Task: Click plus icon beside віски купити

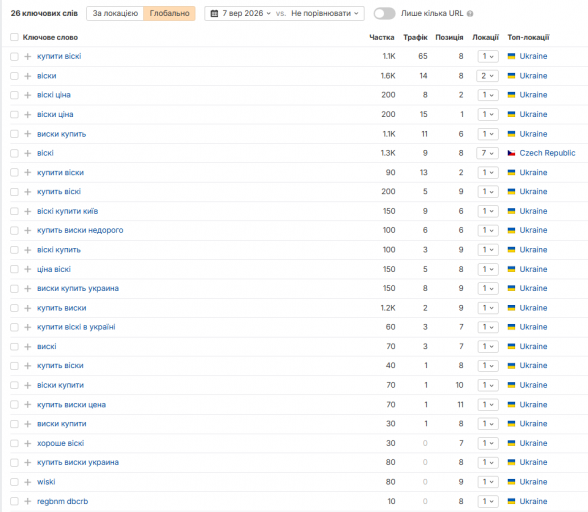Action: coord(27,385)
